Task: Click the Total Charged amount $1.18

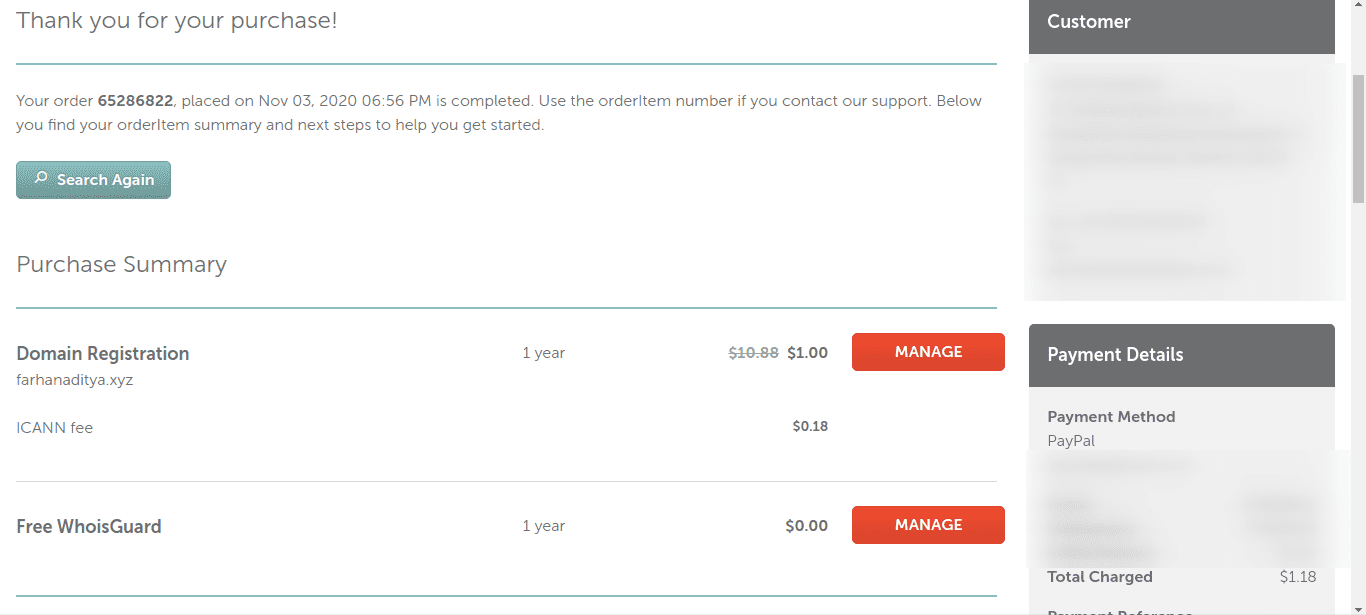Action: (x=1297, y=576)
